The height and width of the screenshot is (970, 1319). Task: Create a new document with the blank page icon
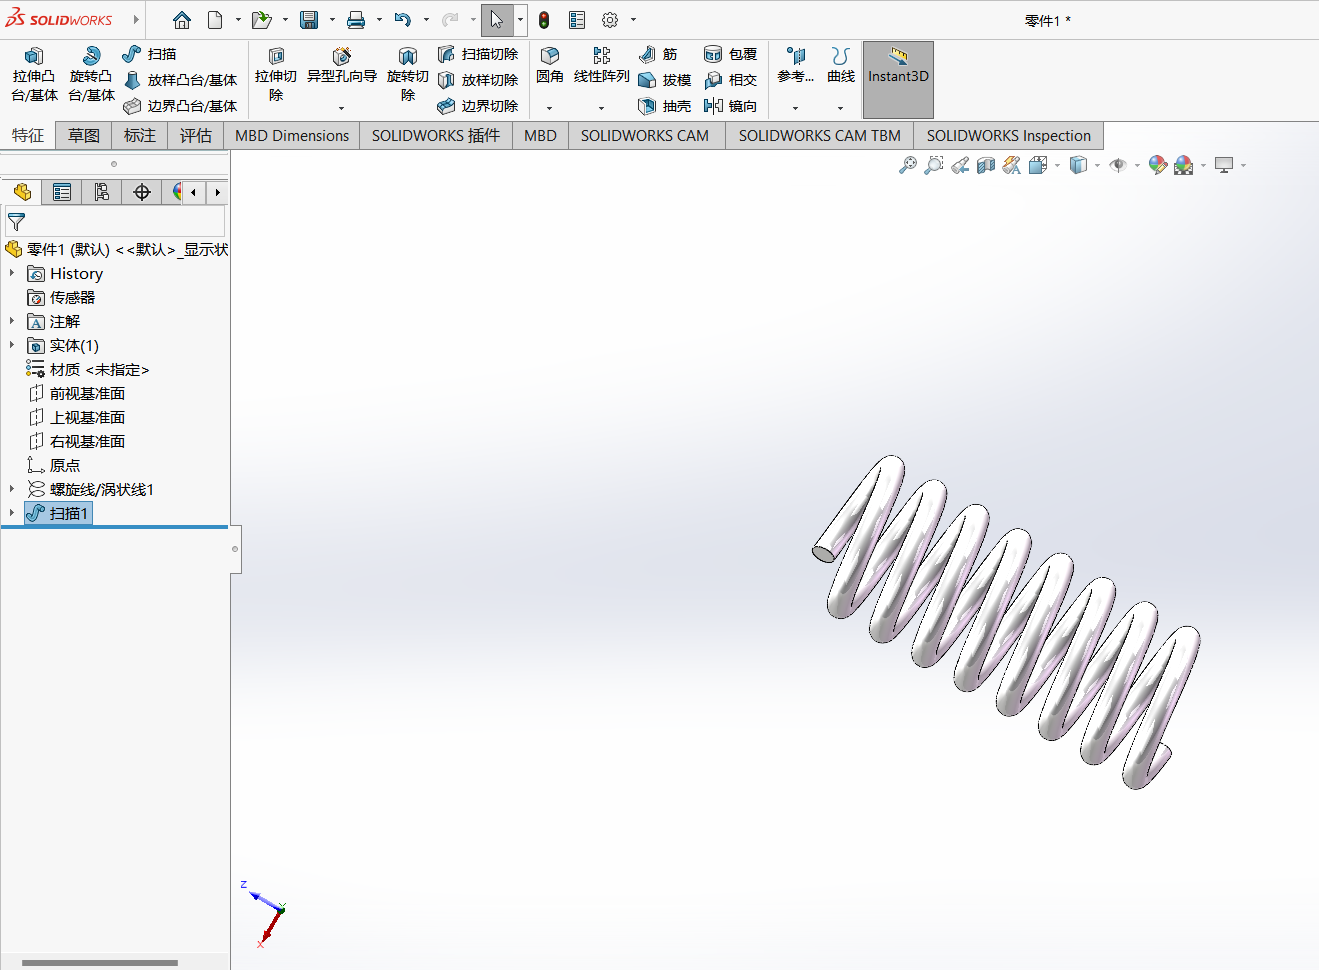pos(215,20)
